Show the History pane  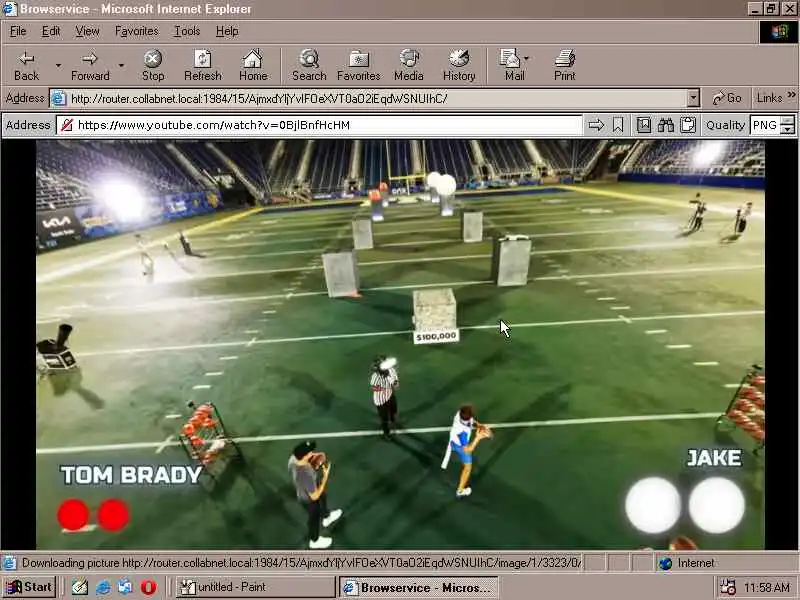click(x=459, y=66)
